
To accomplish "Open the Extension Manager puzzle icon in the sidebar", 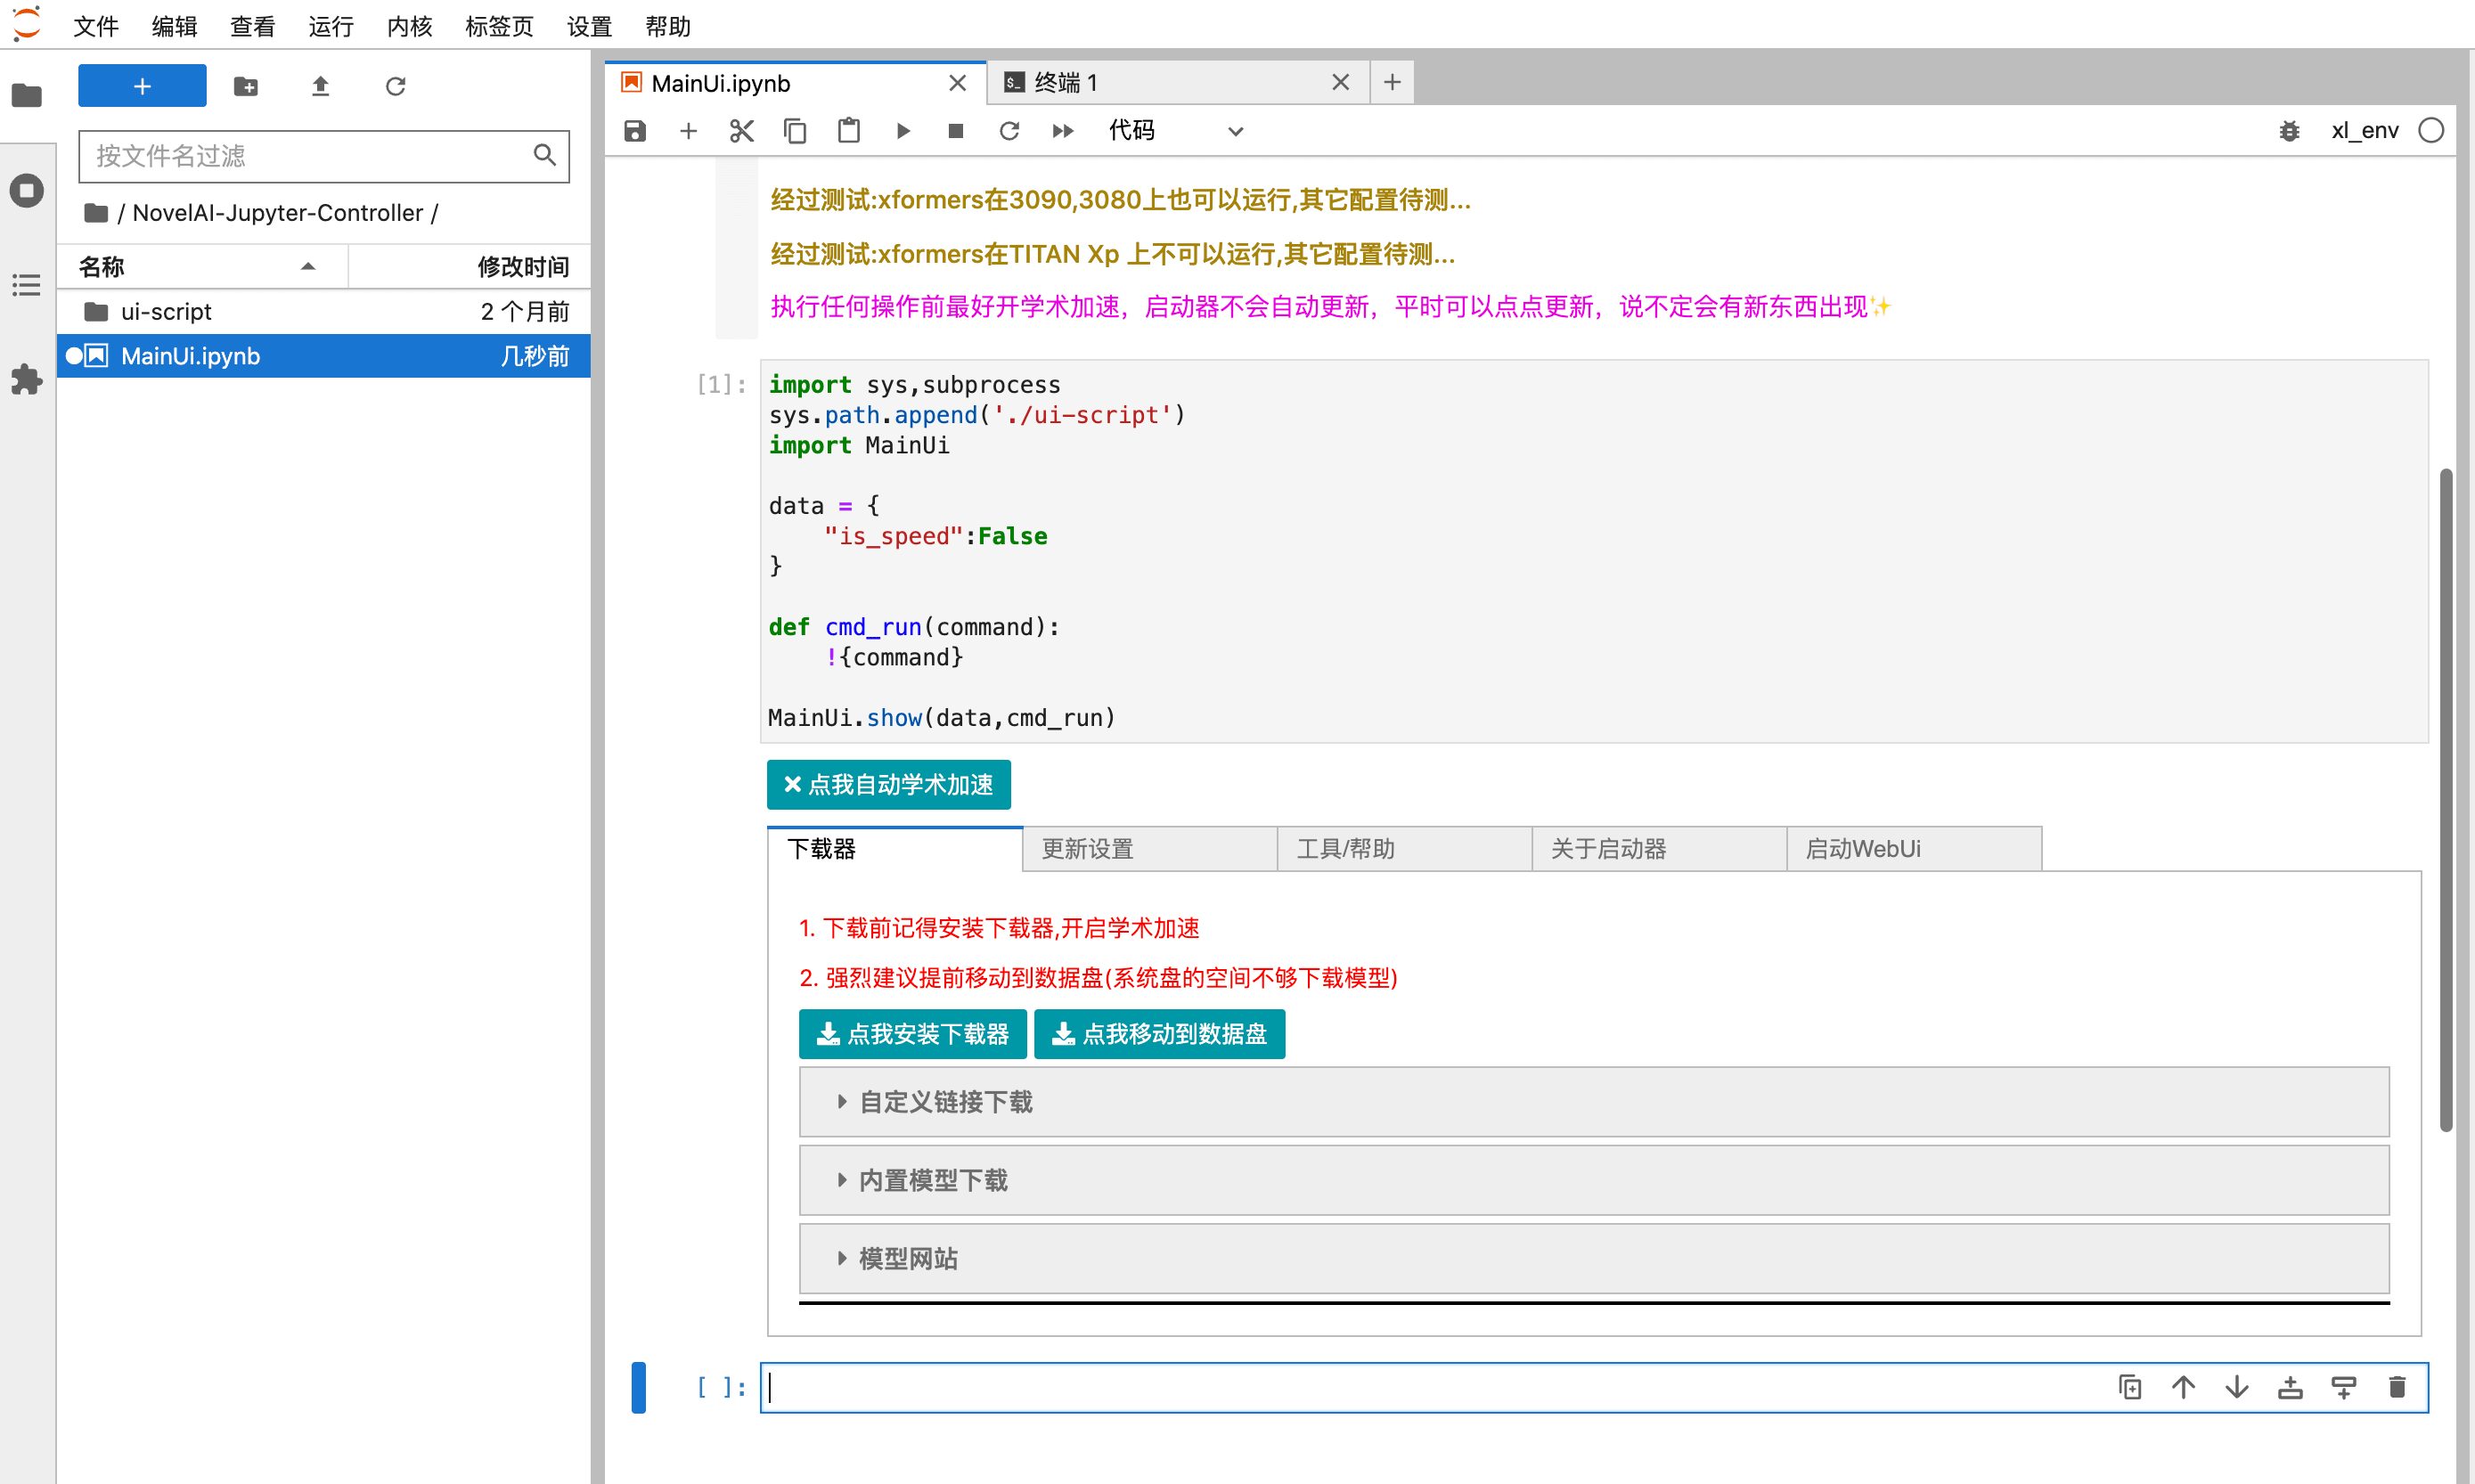I will tap(27, 380).
